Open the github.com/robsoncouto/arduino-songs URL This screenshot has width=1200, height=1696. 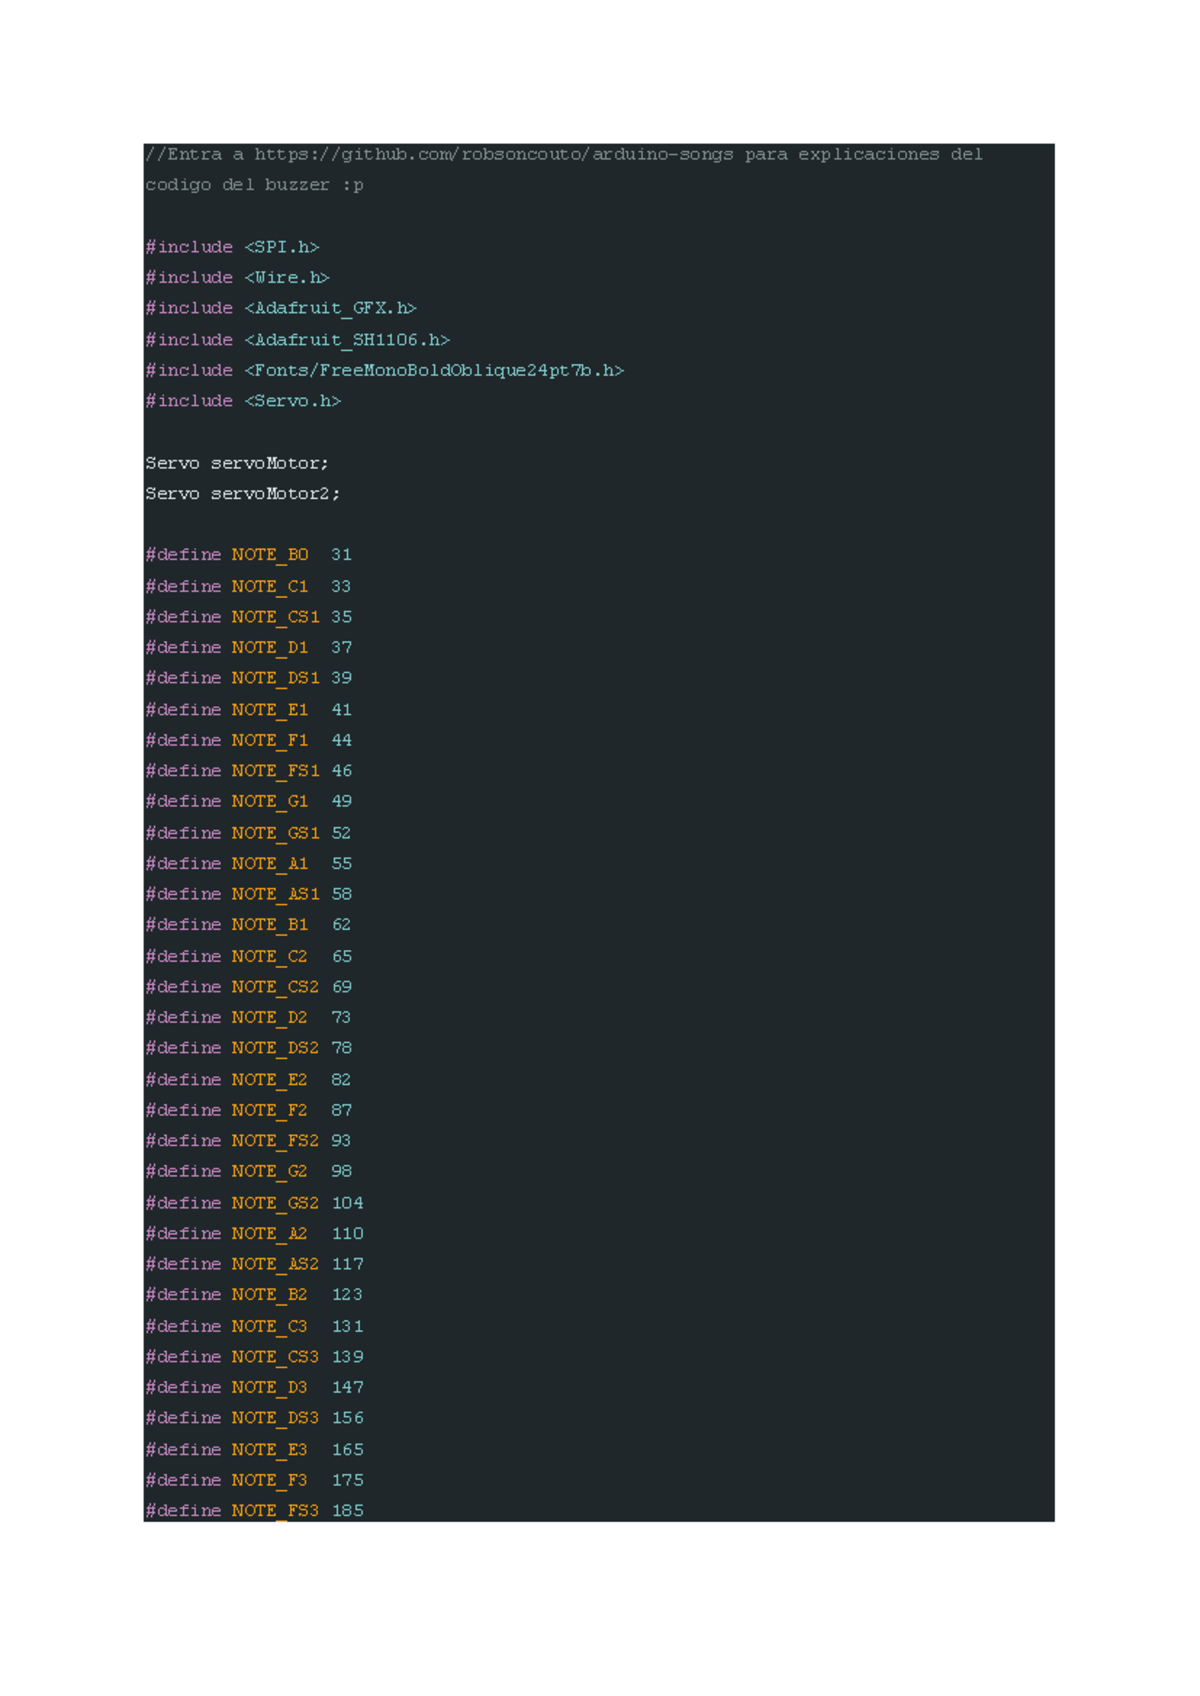[x=493, y=154]
